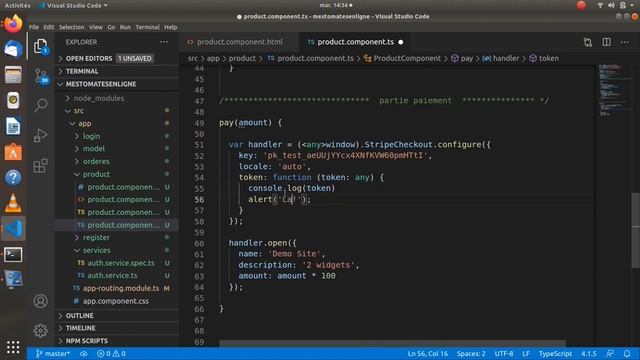The height and width of the screenshot is (360, 640).
Task: Expand the node_modules folder
Action: coord(117,98)
